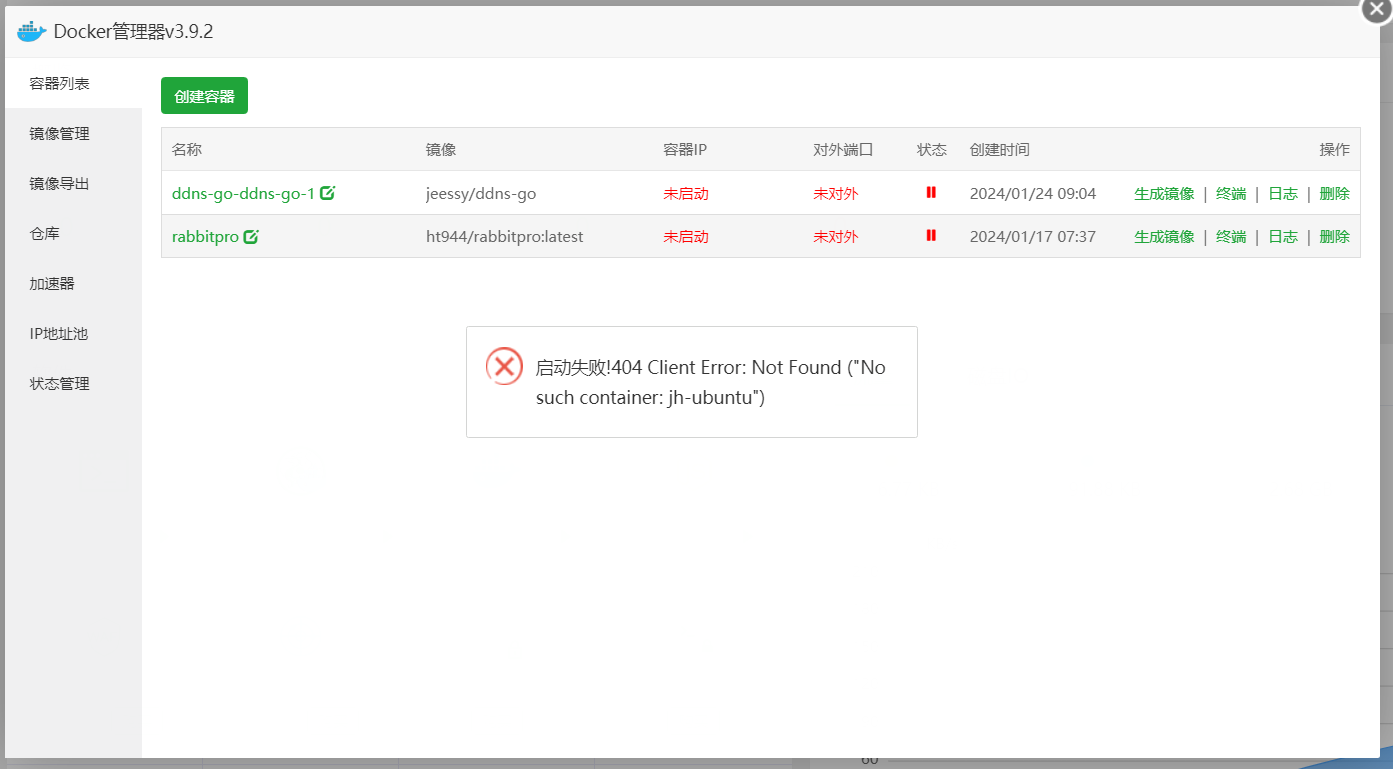The height and width of the screenshot is (769, 1393).
Task: View 日志 for ddns-go-ddns-go-1
Action: click(x=1283, y=193)
